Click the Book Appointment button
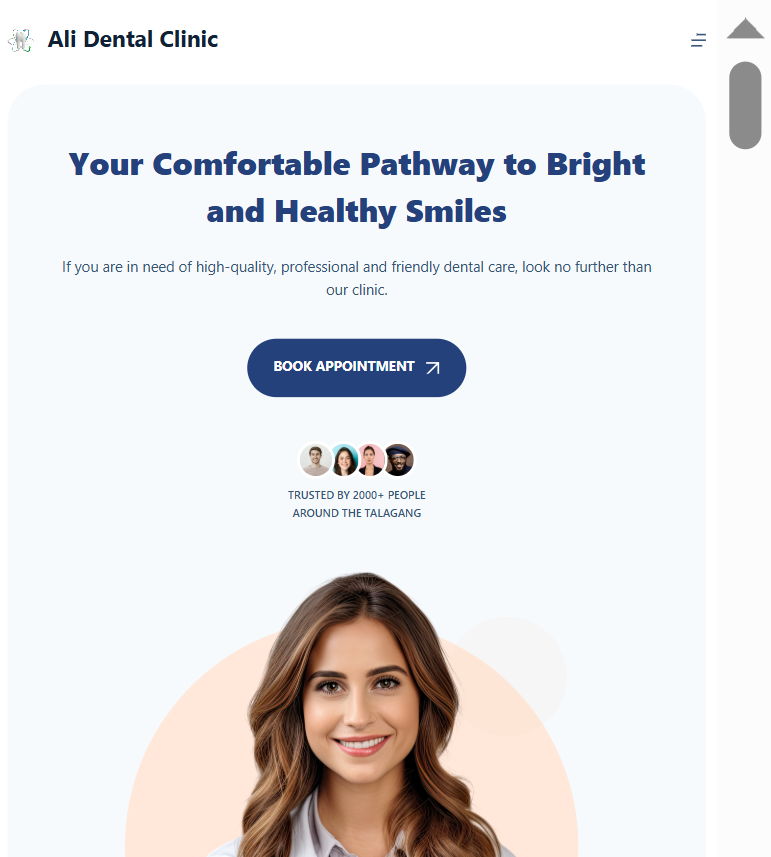This screenshot has width=771, height=857. pos(356,368)
